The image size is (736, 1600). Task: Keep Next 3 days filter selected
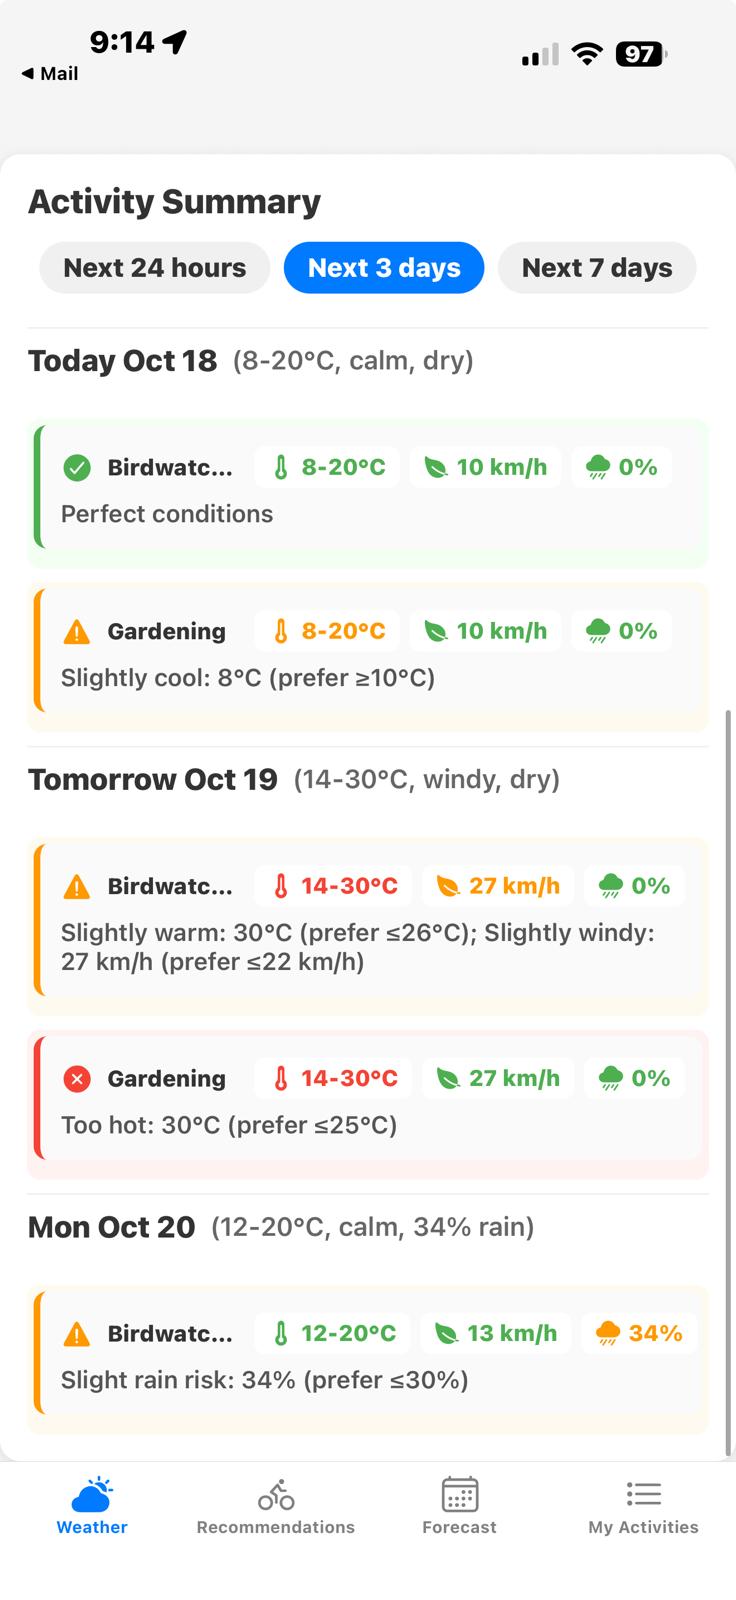point(384,267)
